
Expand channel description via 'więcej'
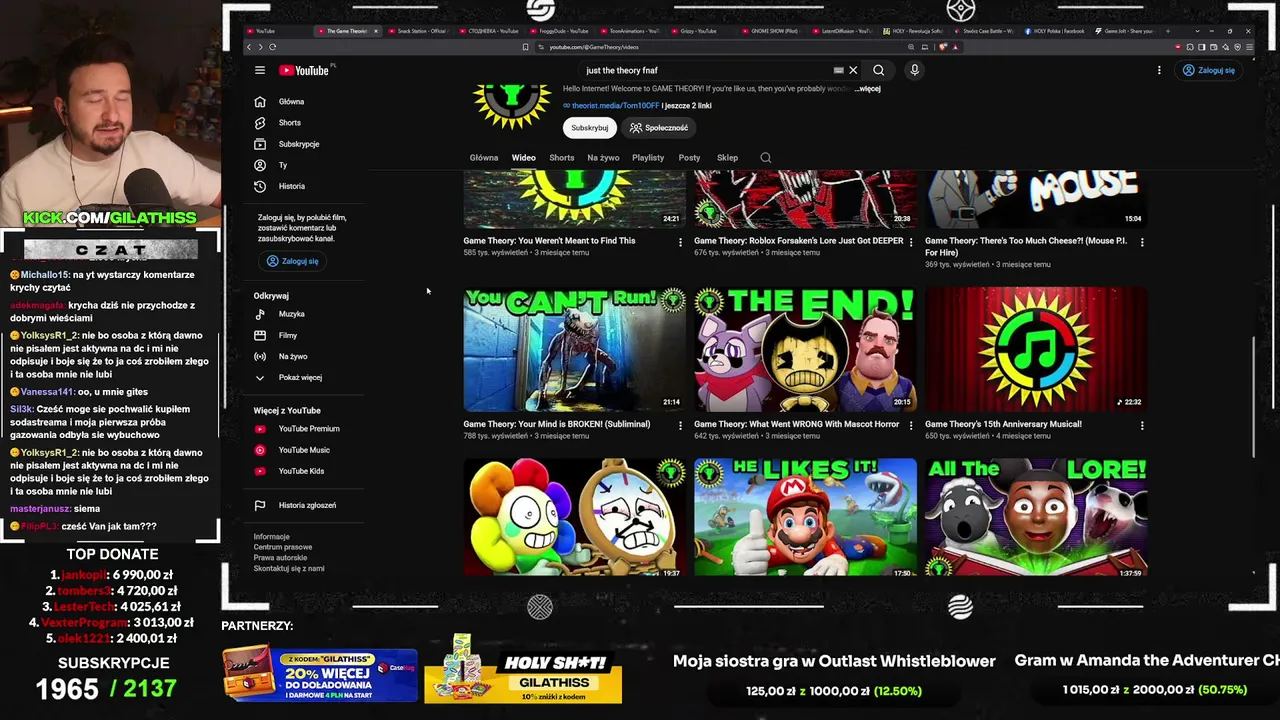(x=868, y=89)
